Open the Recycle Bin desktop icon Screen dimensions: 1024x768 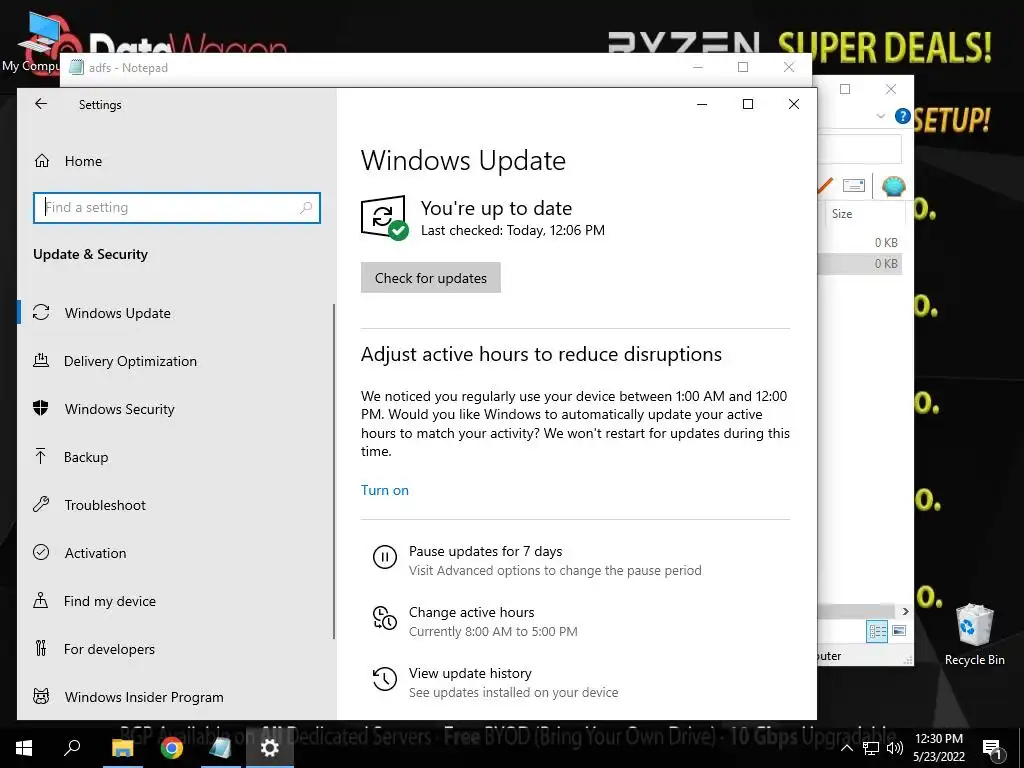coord(974,634)
